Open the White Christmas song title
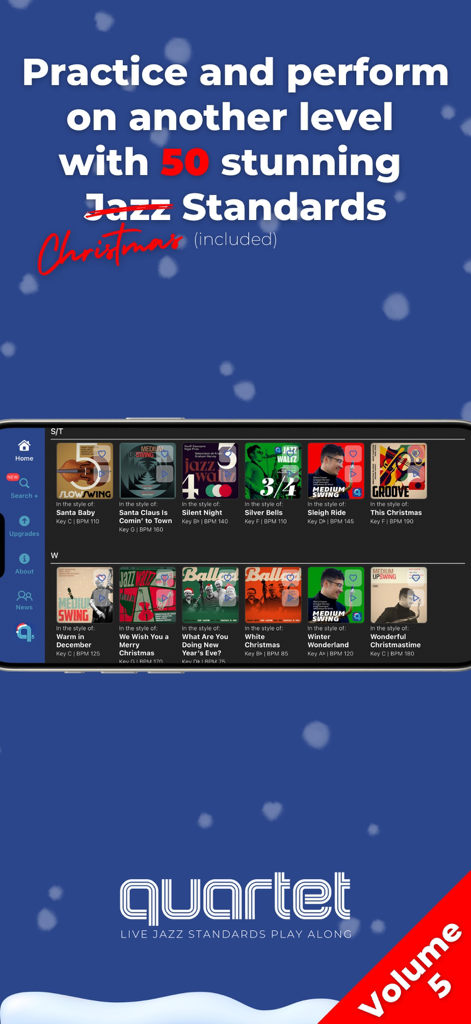The height and width of the screenshot is (1024, 471). (262, 641)
